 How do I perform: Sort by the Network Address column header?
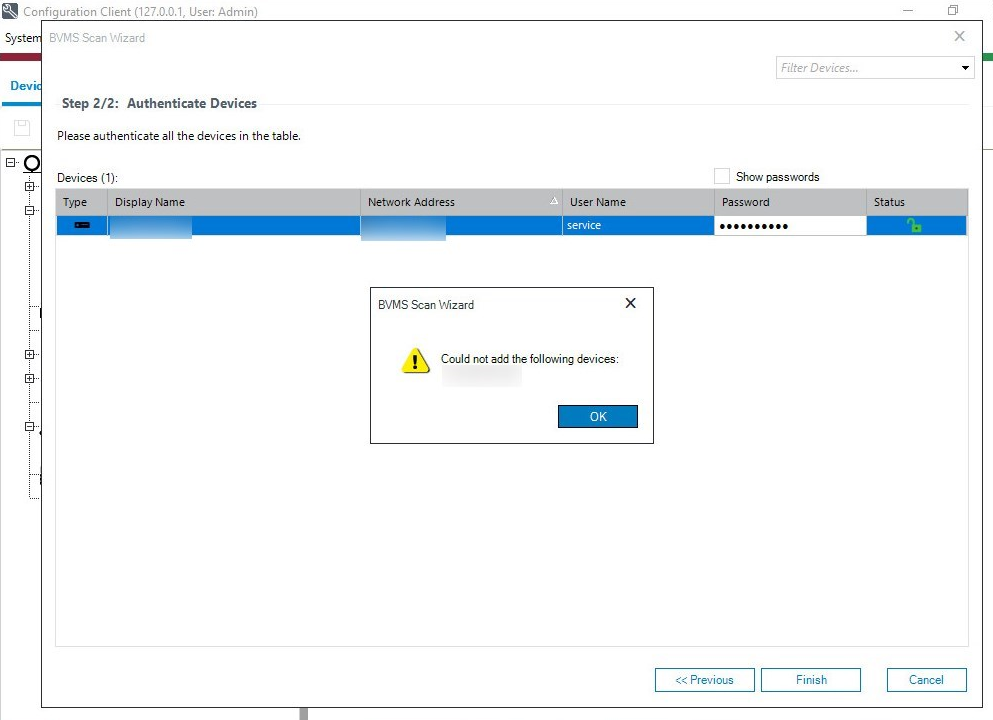(461, 202)
